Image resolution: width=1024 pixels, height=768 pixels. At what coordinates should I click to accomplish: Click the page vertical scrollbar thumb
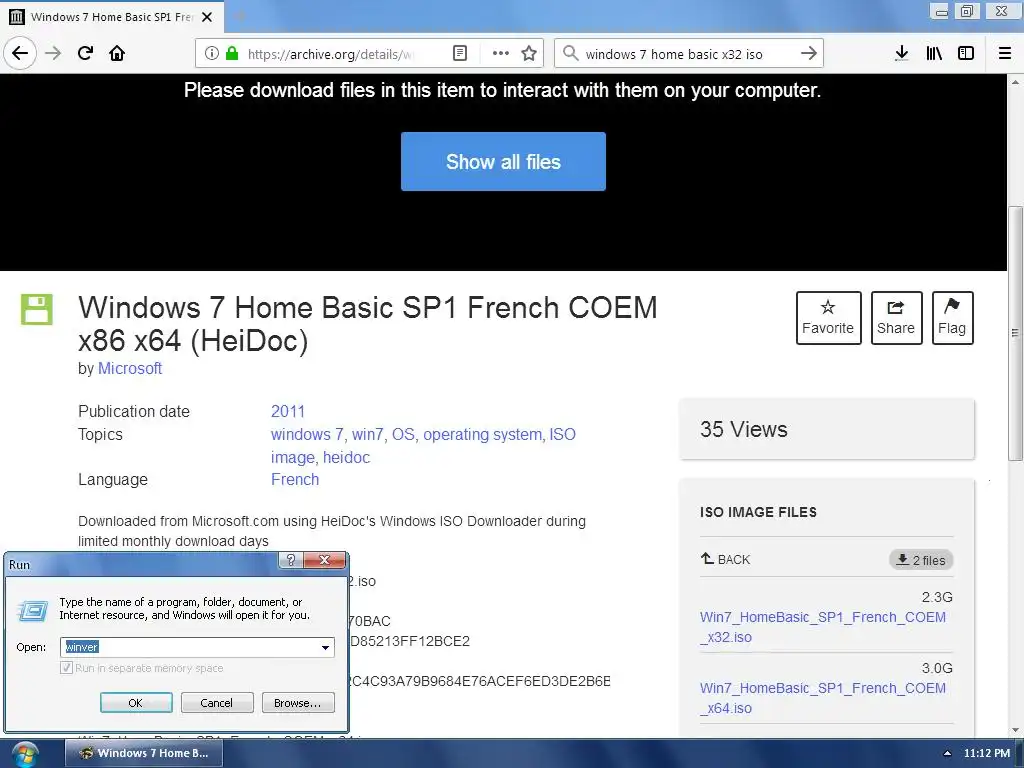(1015, 333)
